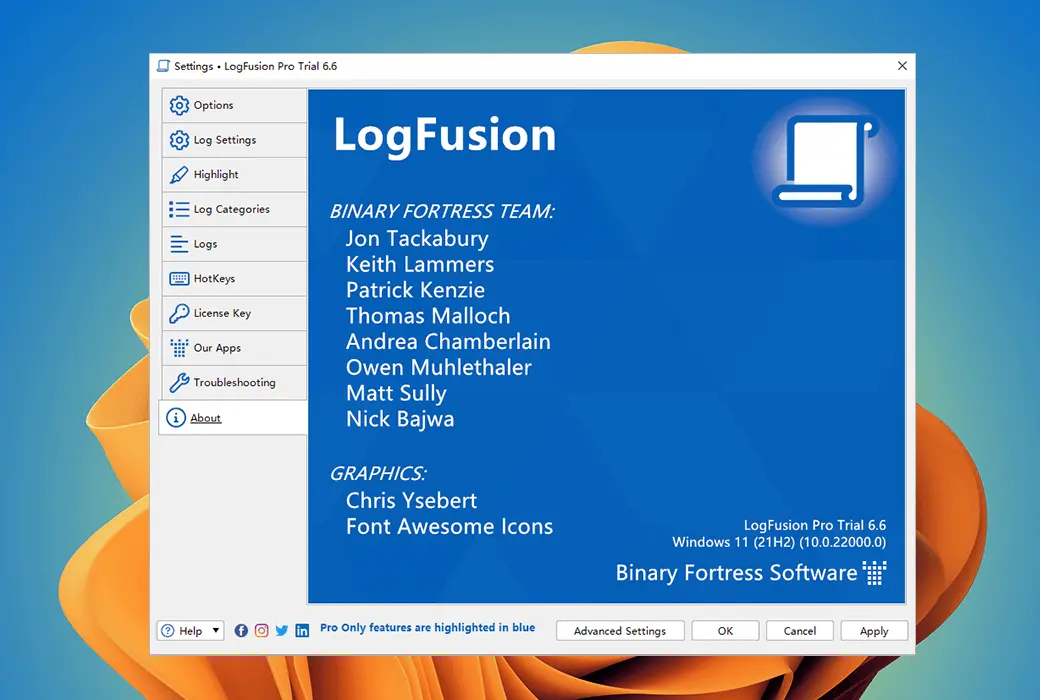
Task: Go to the Logs section
Action: pyautogui.click(x=234, y=244)
